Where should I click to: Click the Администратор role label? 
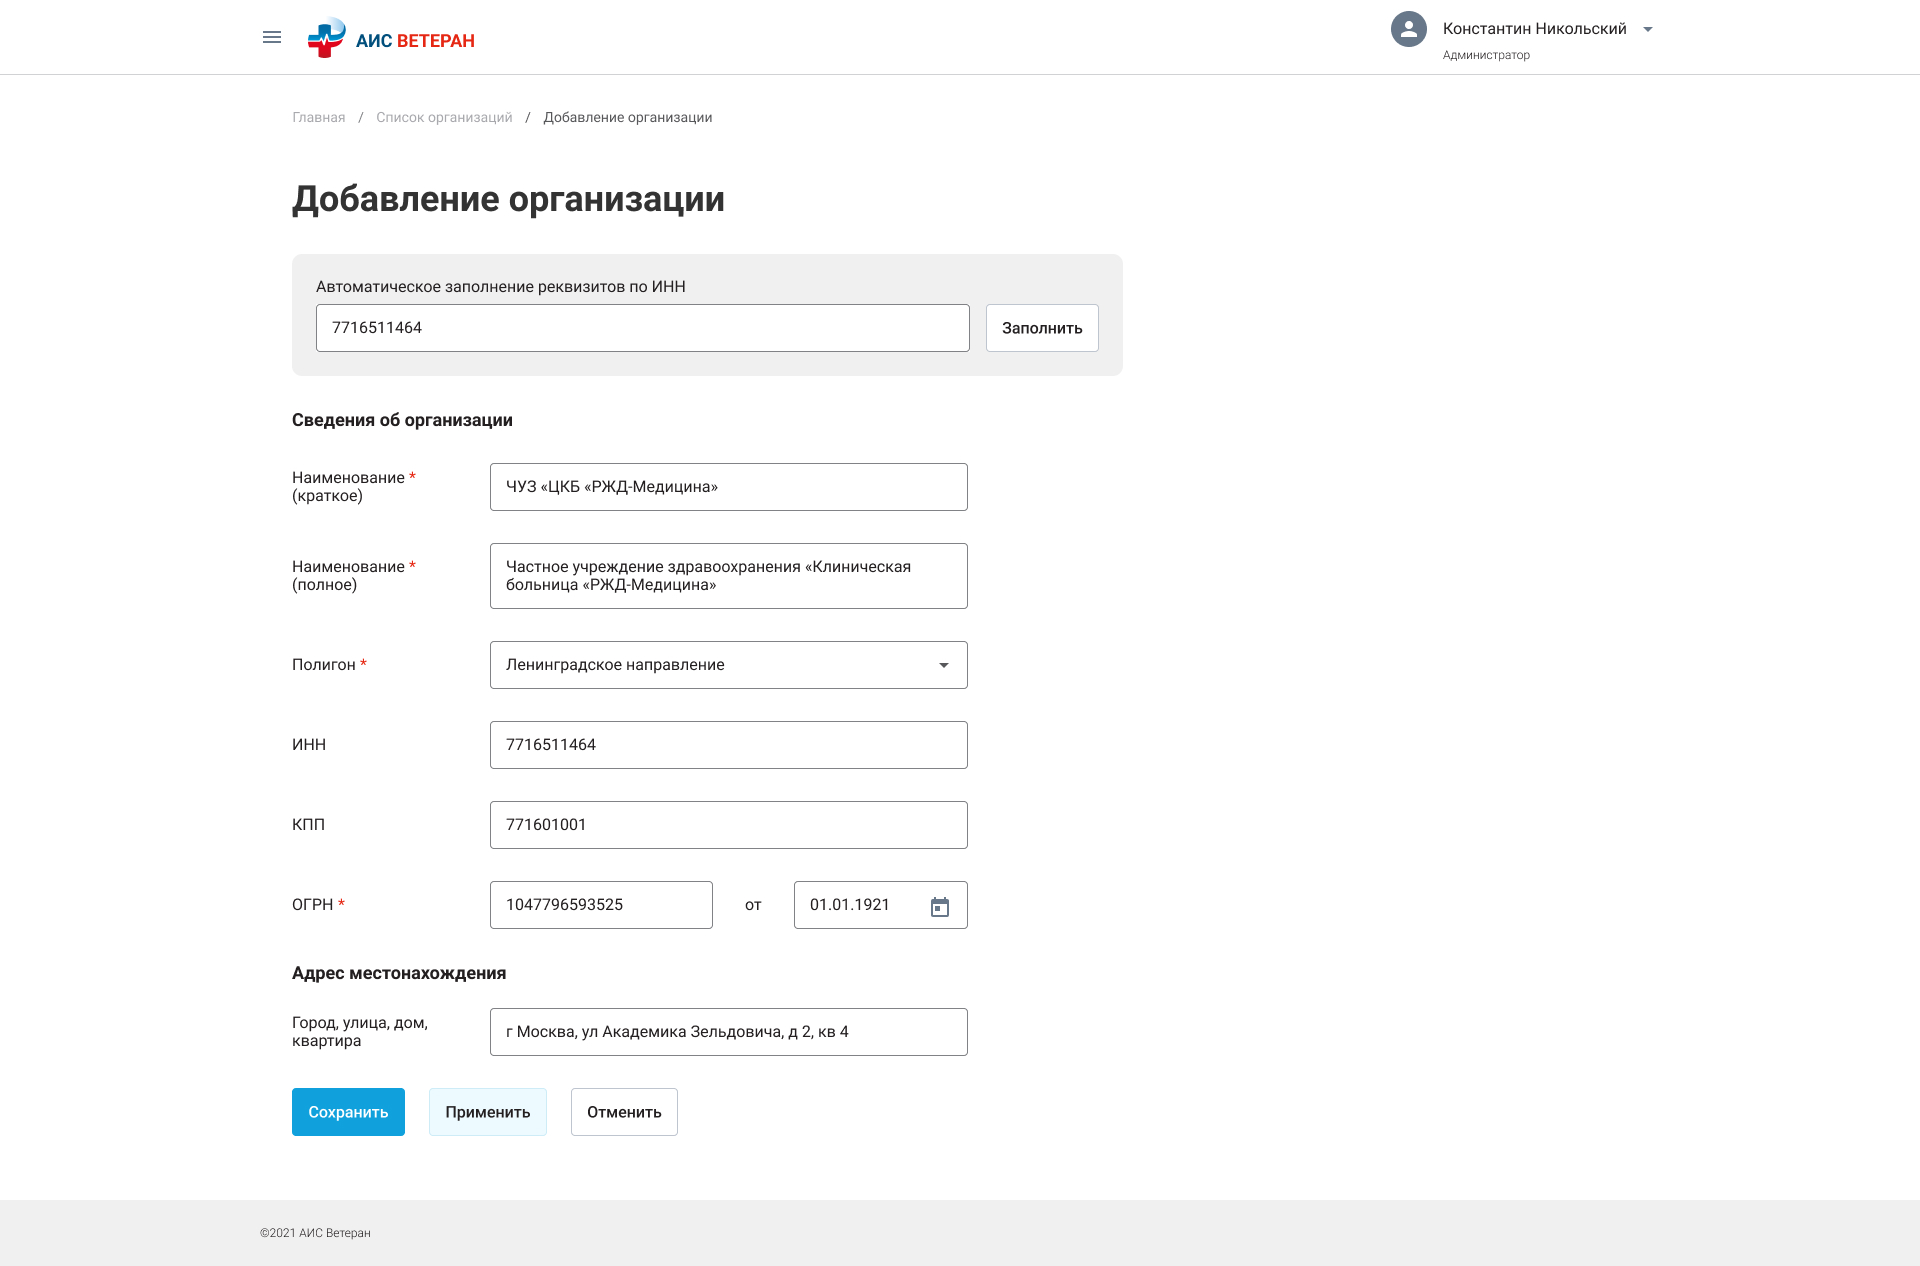[1486, 55]
